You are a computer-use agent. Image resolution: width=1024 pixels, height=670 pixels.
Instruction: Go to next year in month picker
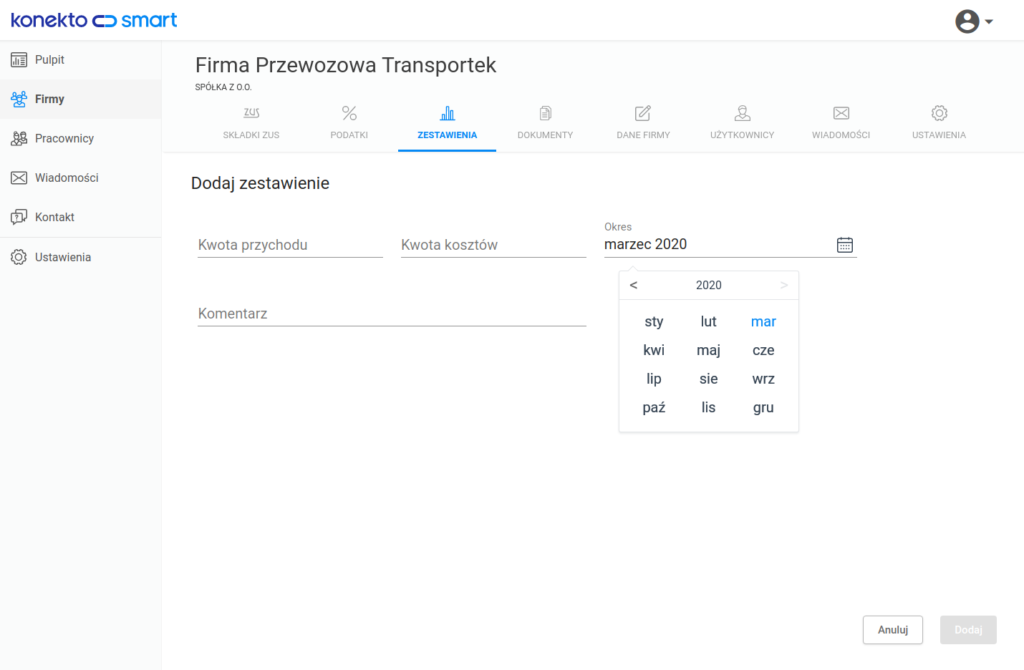[784, 285]
